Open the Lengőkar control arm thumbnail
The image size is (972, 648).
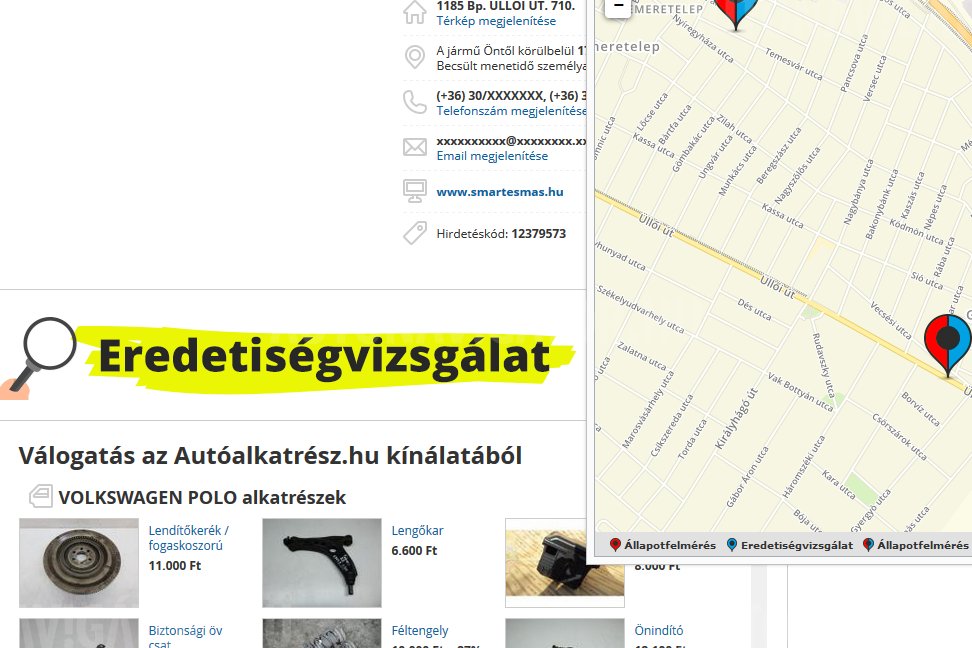321,563
